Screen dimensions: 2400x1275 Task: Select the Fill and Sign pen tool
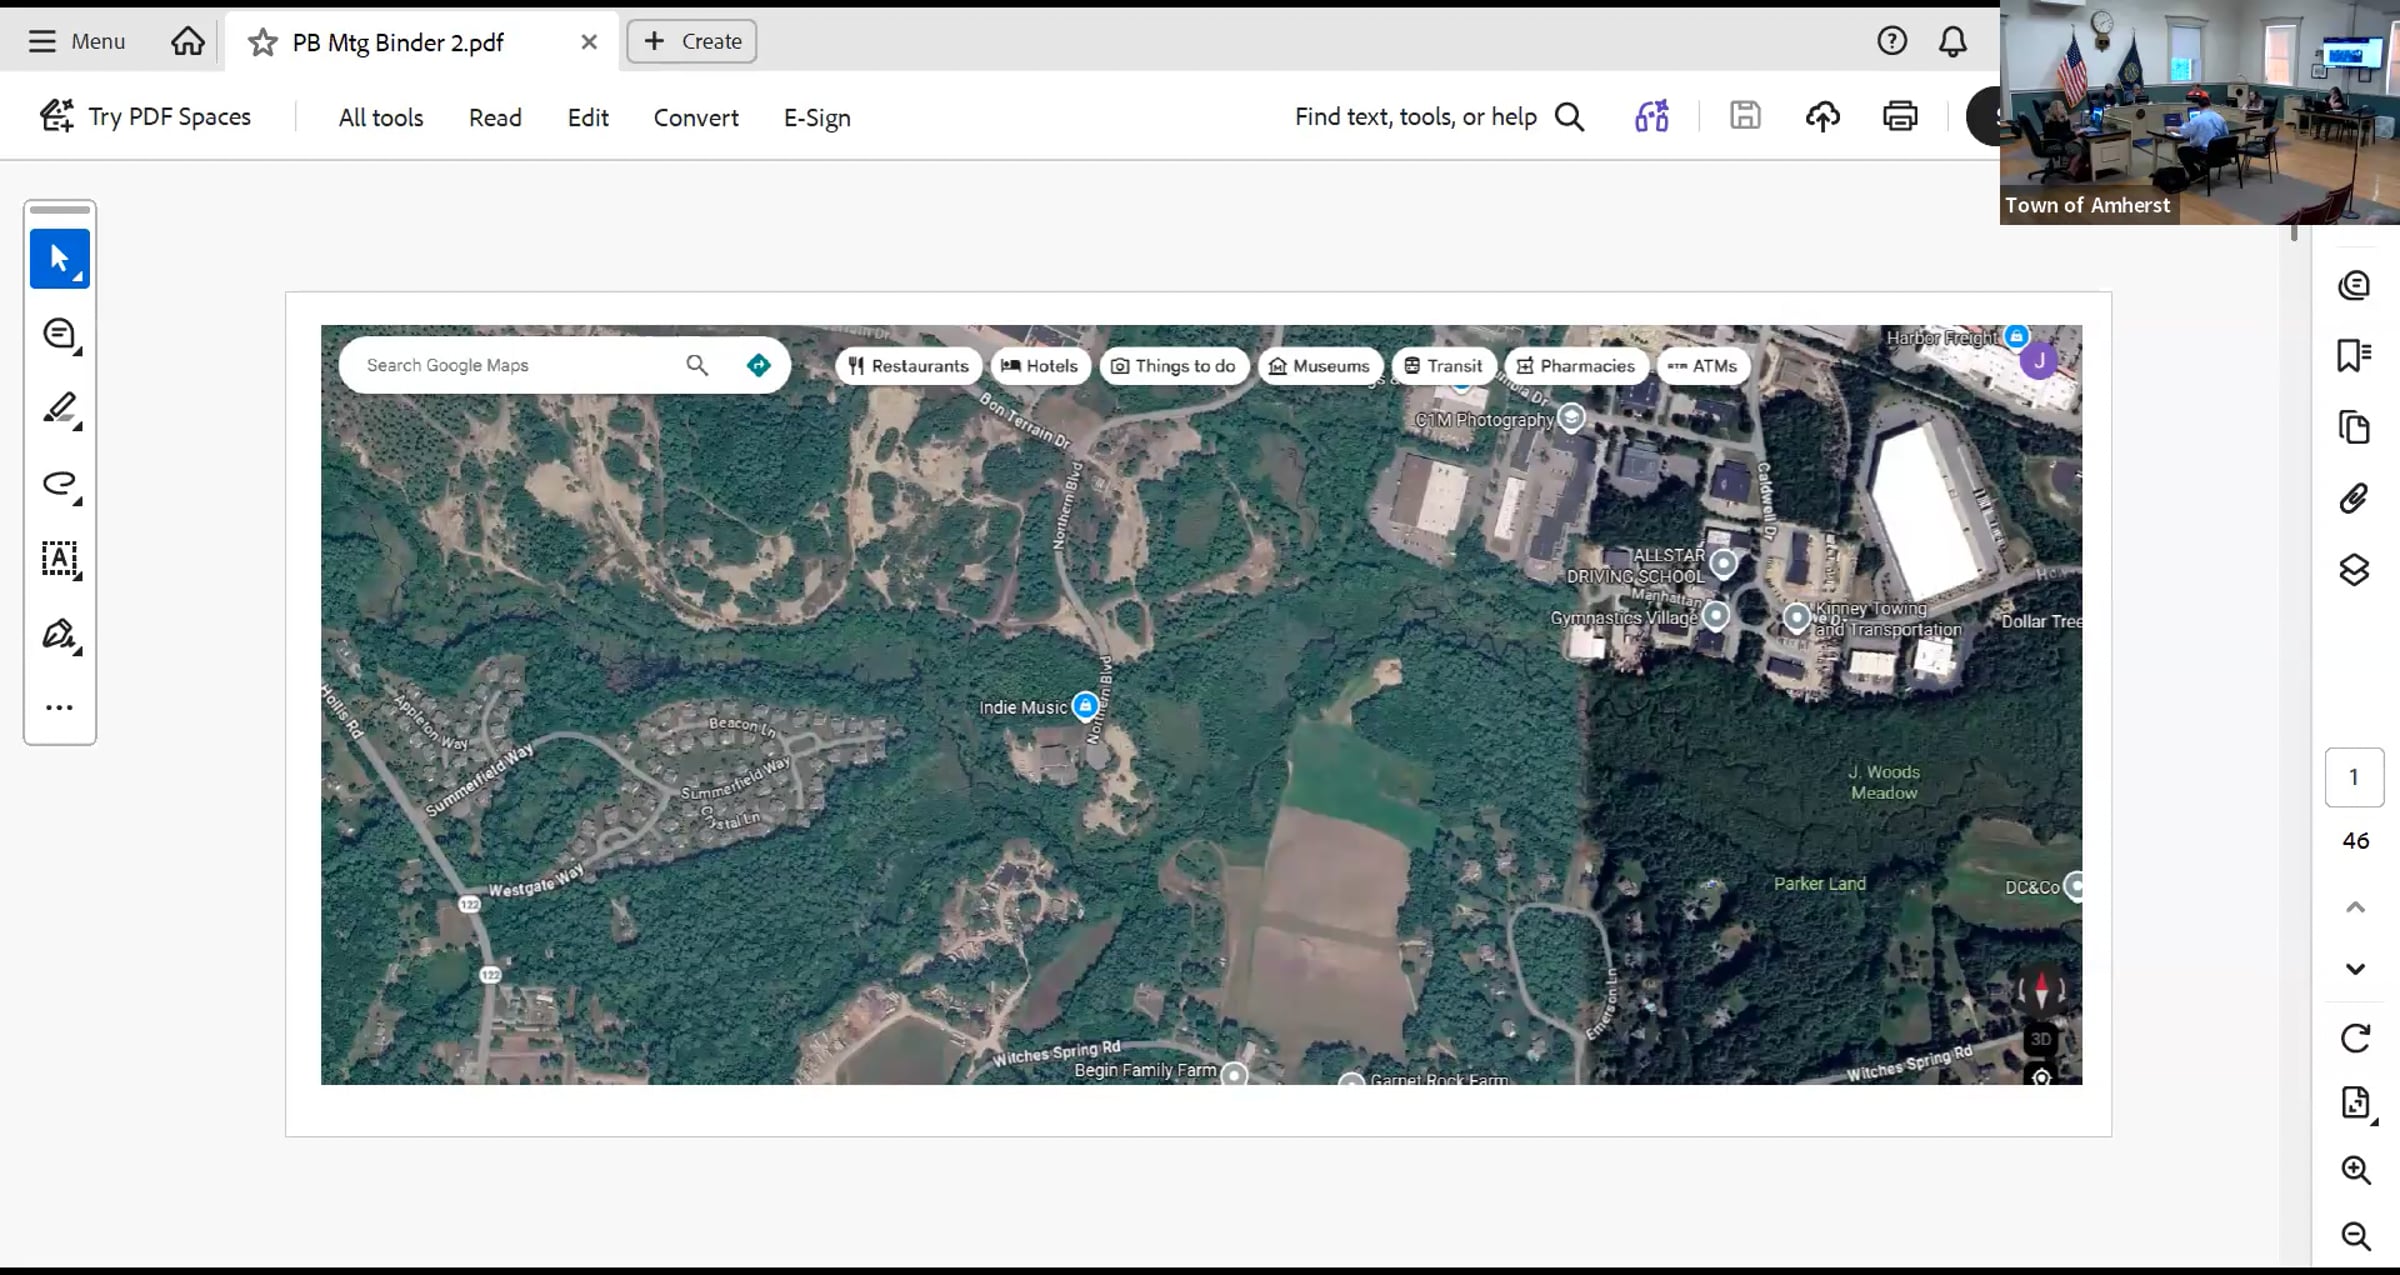point(60,634)
